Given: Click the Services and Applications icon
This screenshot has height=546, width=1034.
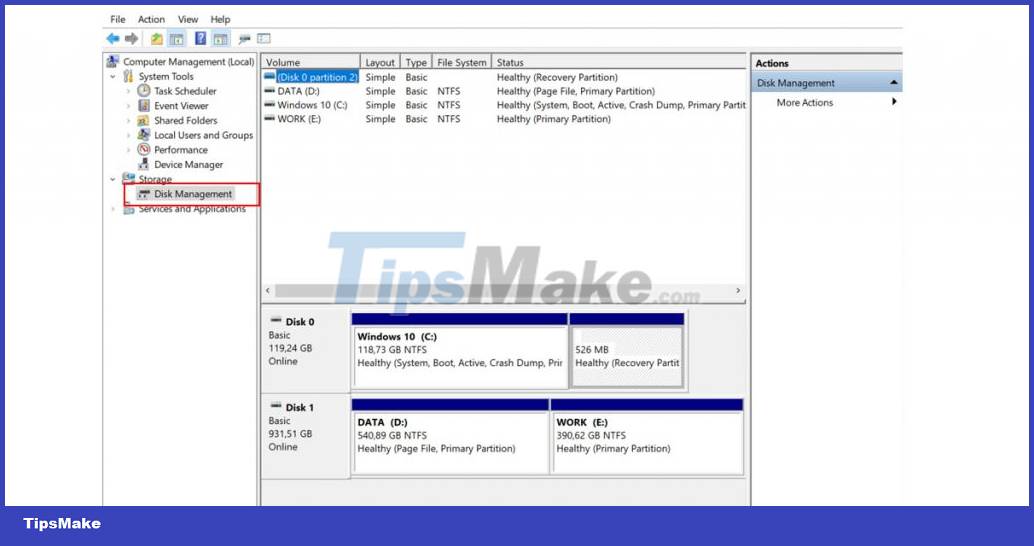Looking at the screenshot, I should click(129, 209).
